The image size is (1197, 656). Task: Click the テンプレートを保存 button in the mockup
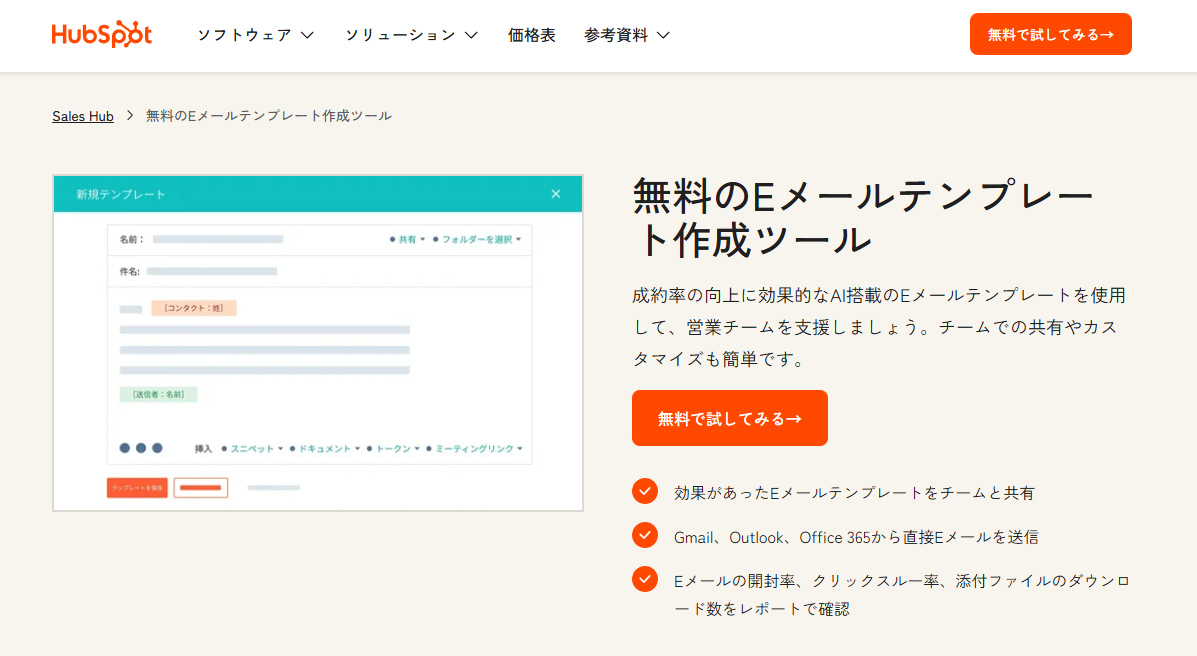click(x=136, y=487)
